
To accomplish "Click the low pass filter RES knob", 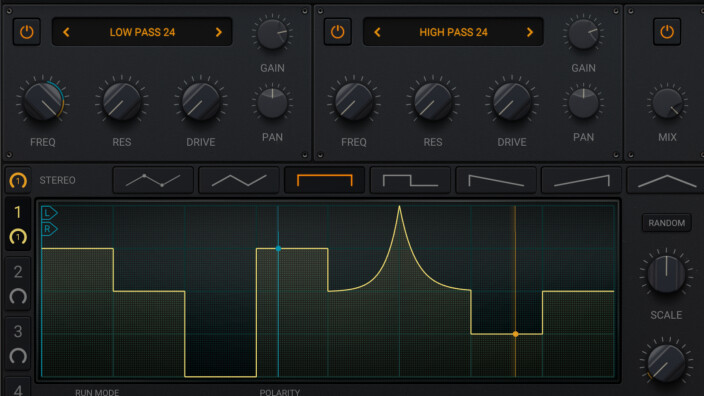I will 122,101.
